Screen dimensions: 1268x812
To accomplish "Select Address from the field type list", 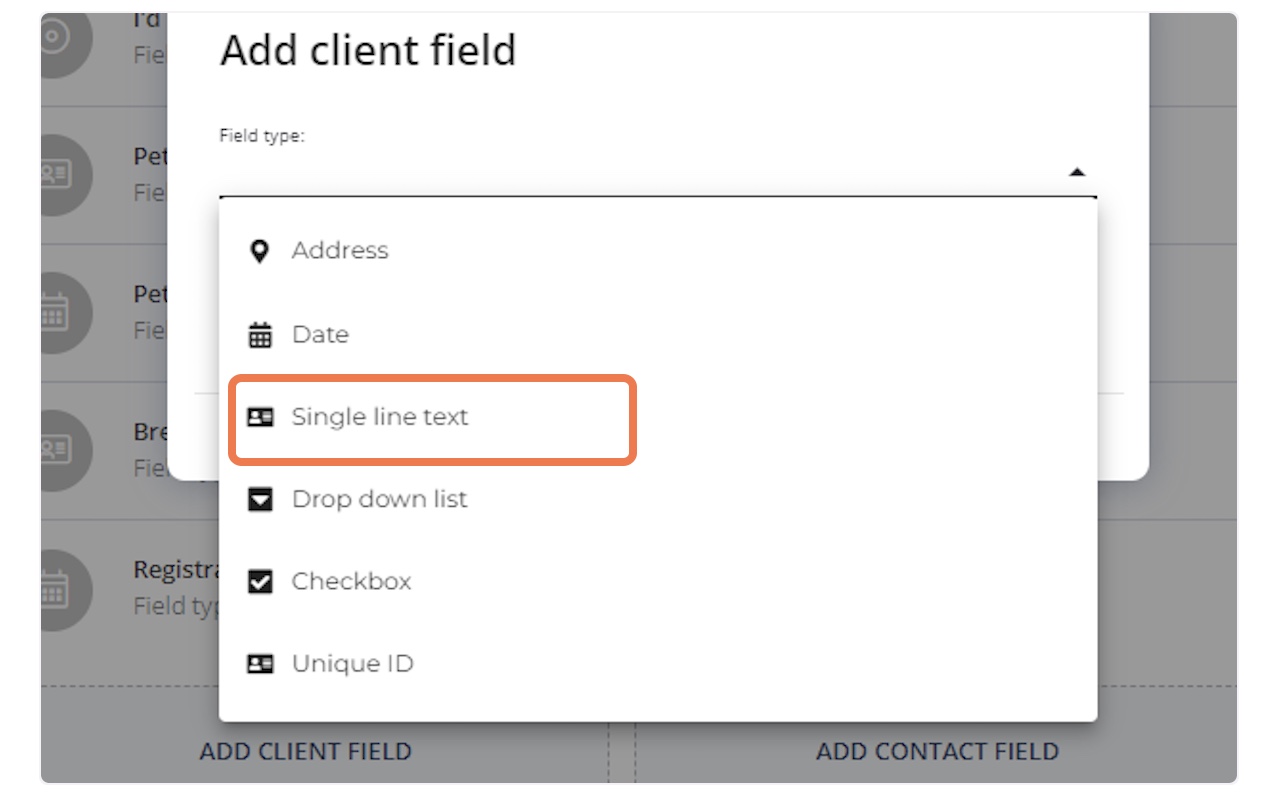I will (x=340, y=250).
